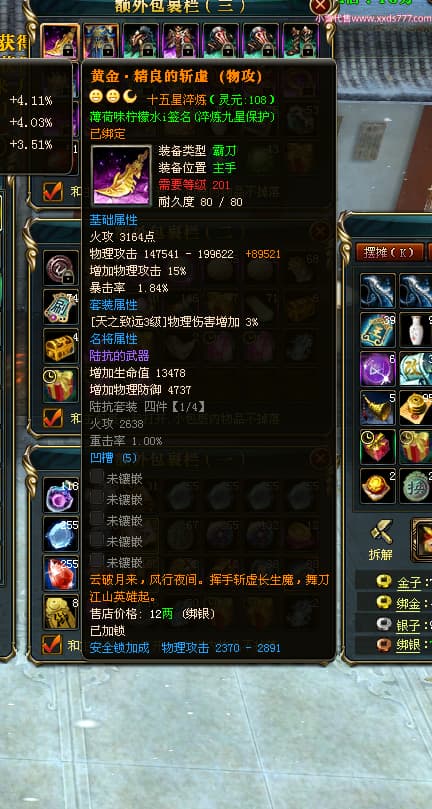Viewport: 432px width, 809px height.
Task: Click the 拆解 hammer dismantle tool
Action: coord(381,540)
